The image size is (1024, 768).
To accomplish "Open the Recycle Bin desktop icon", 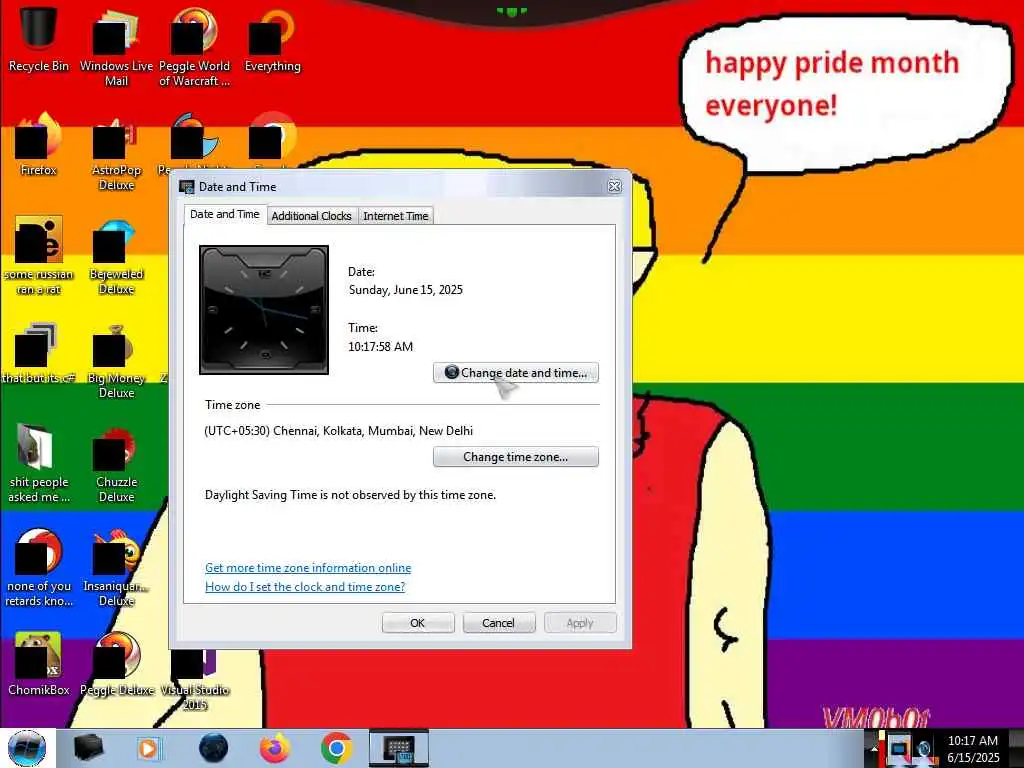I will [39, 38].
